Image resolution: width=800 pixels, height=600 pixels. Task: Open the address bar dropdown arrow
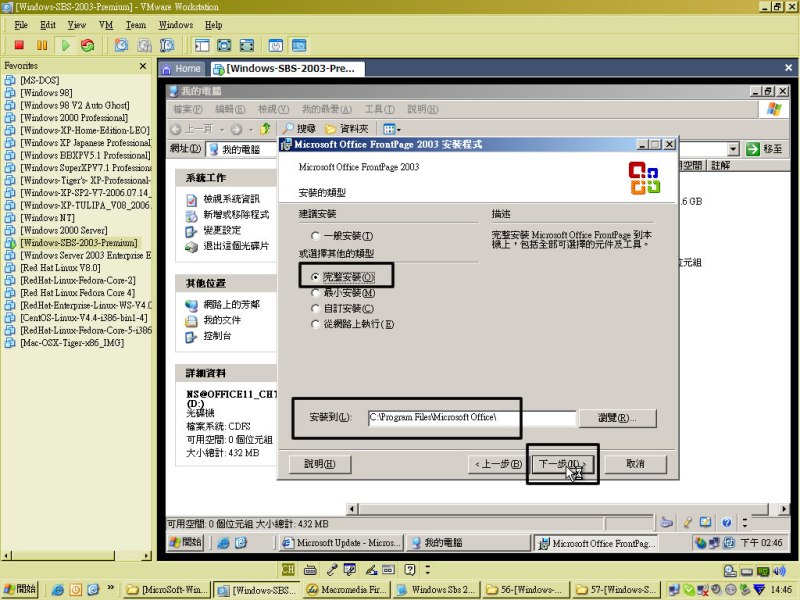tap(733, 149)
